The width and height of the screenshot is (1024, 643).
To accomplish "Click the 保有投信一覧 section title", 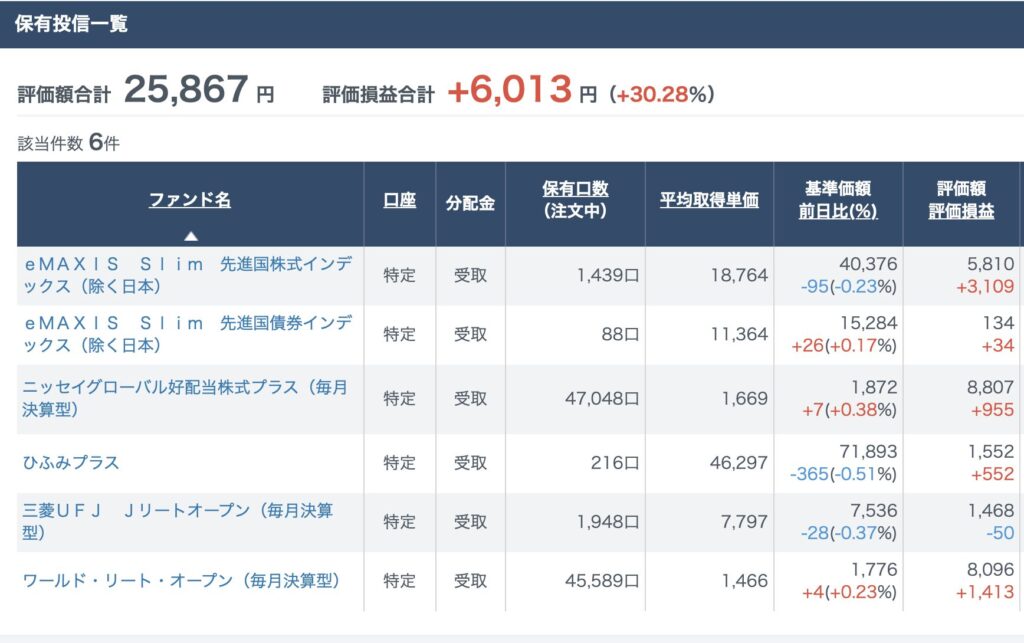I will pos(71,23).
